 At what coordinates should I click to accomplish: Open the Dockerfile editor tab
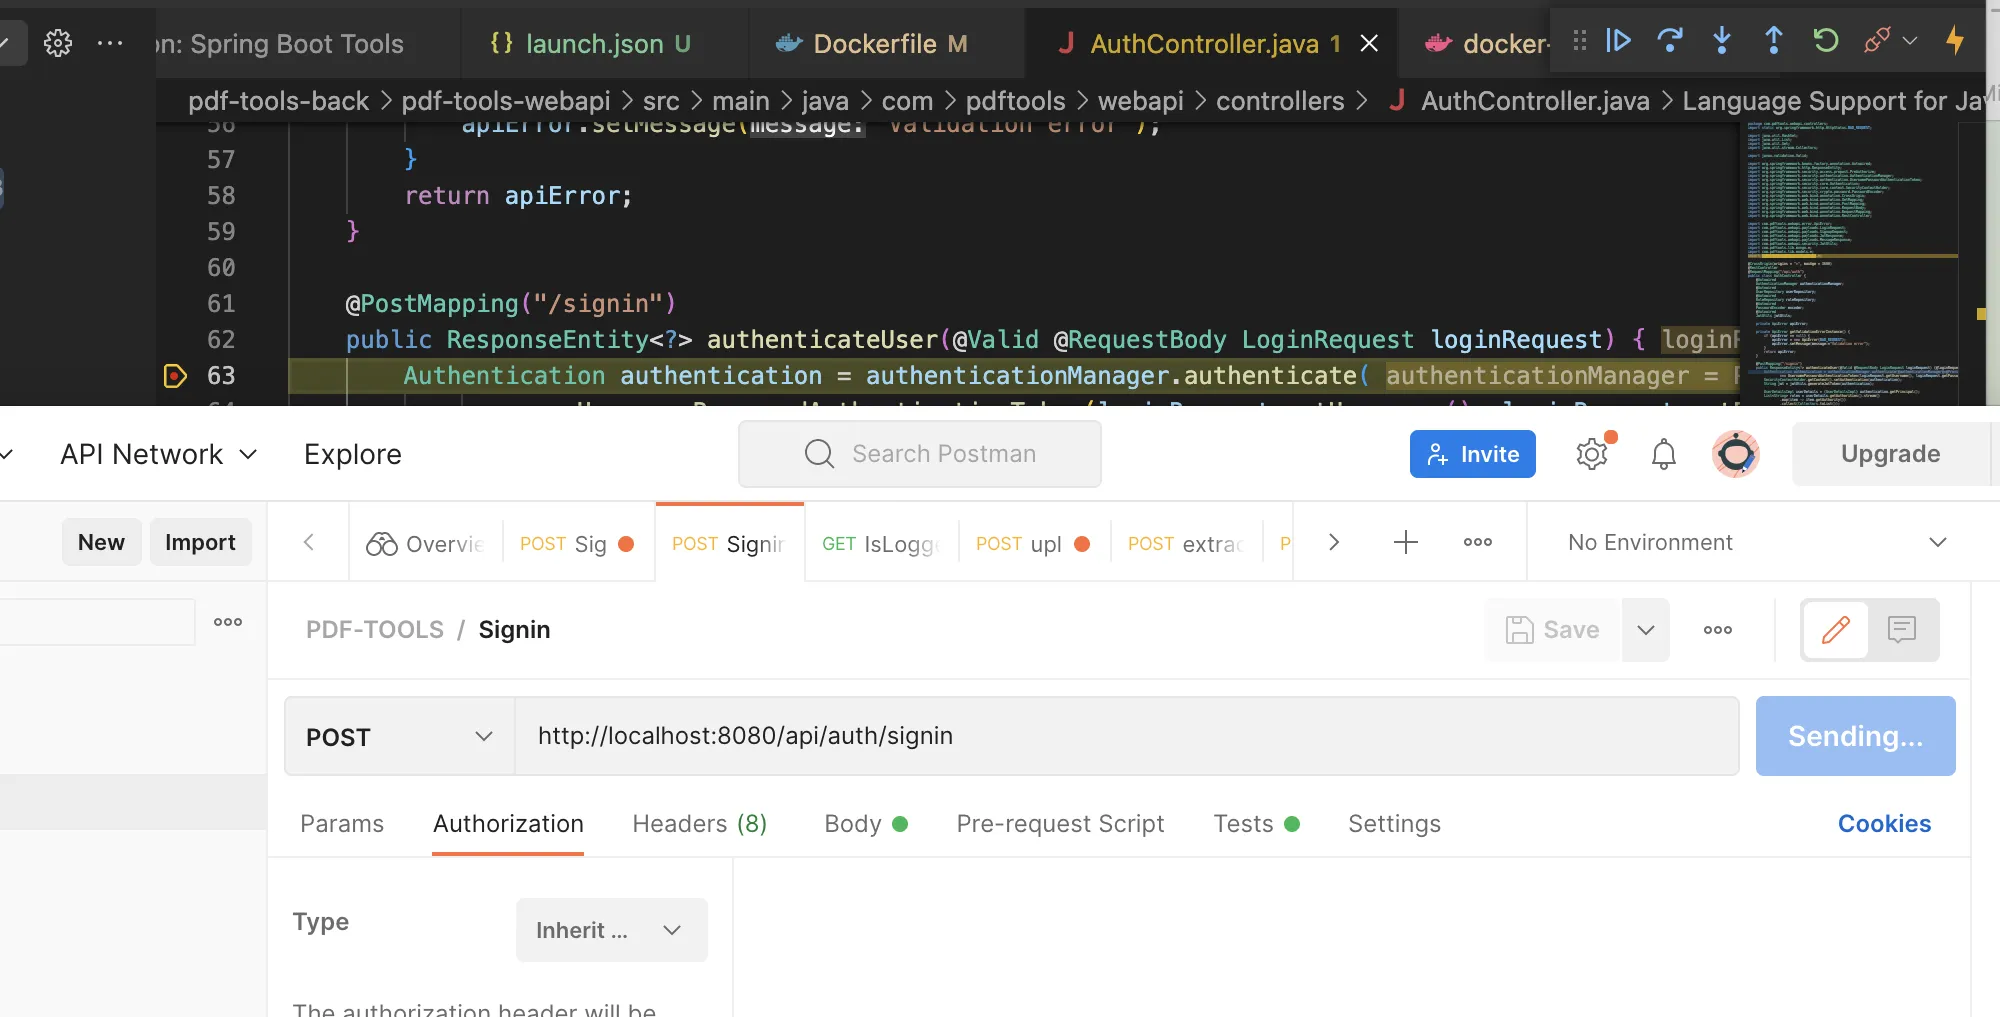coord(874,44)
